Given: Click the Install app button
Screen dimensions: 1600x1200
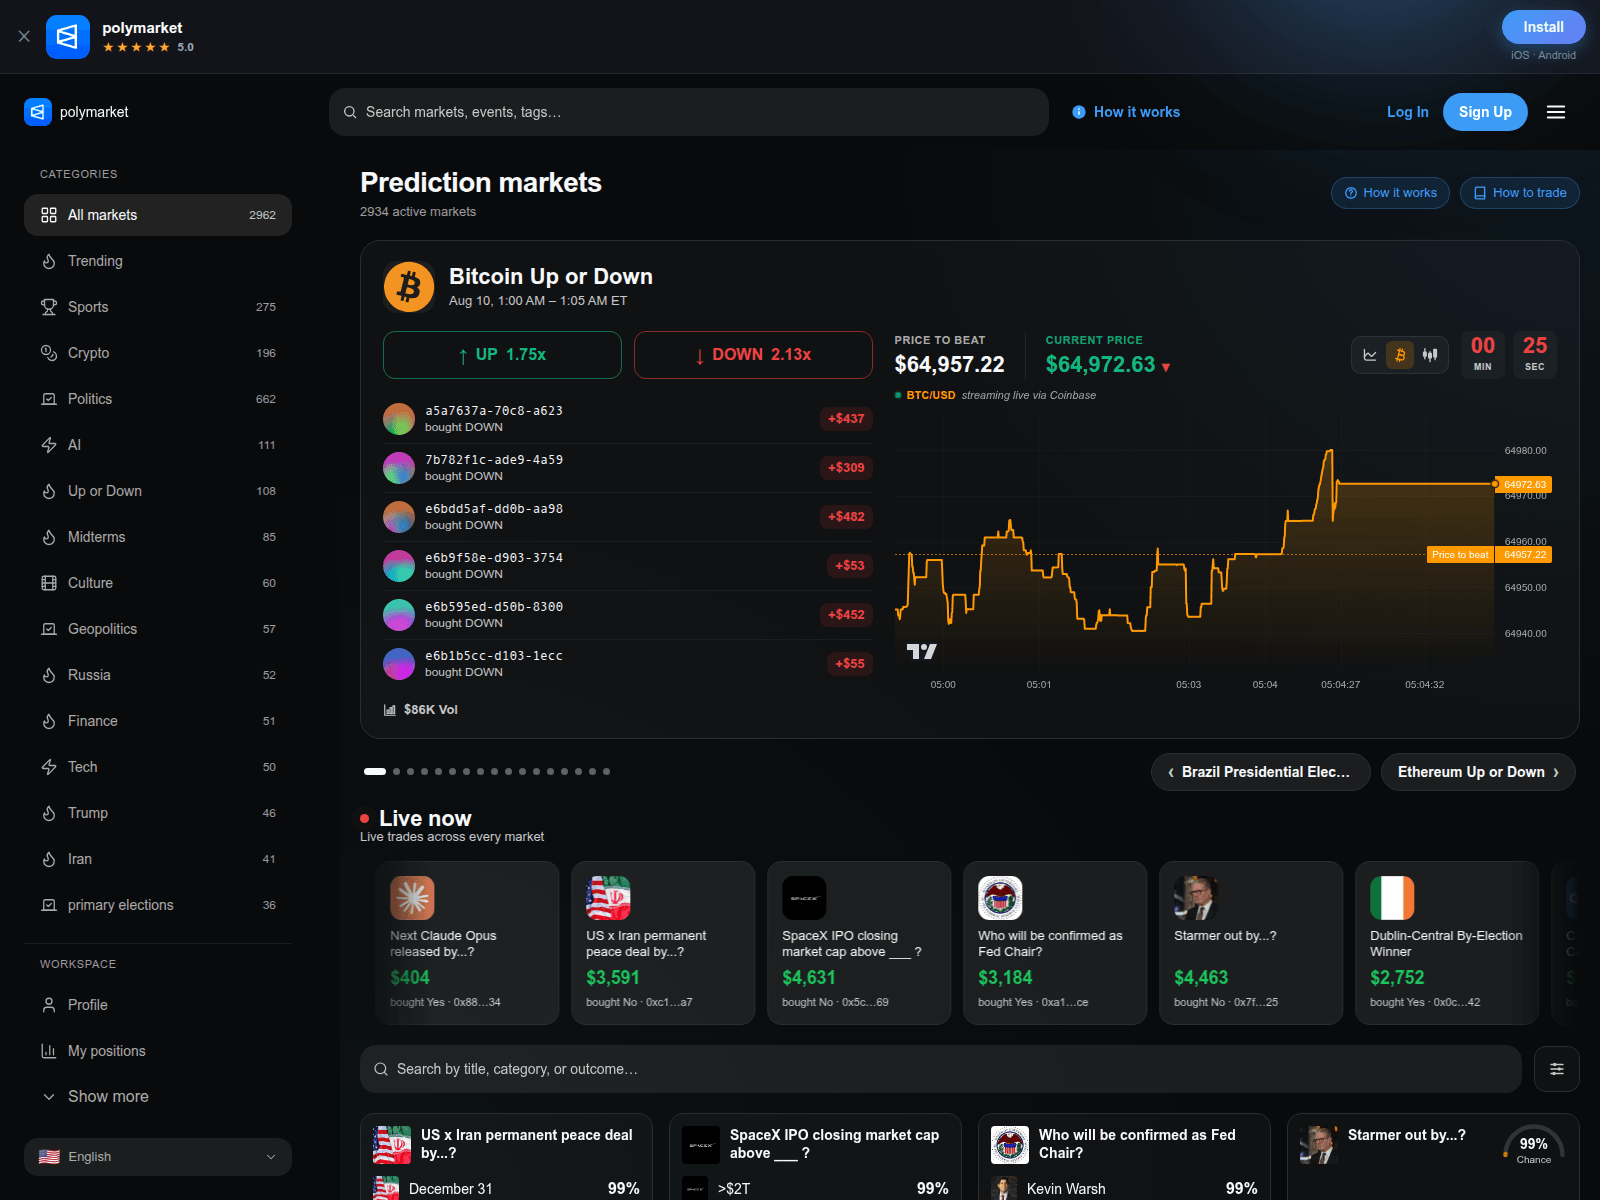Looking at the screenshot, I should click(1543, 27).
